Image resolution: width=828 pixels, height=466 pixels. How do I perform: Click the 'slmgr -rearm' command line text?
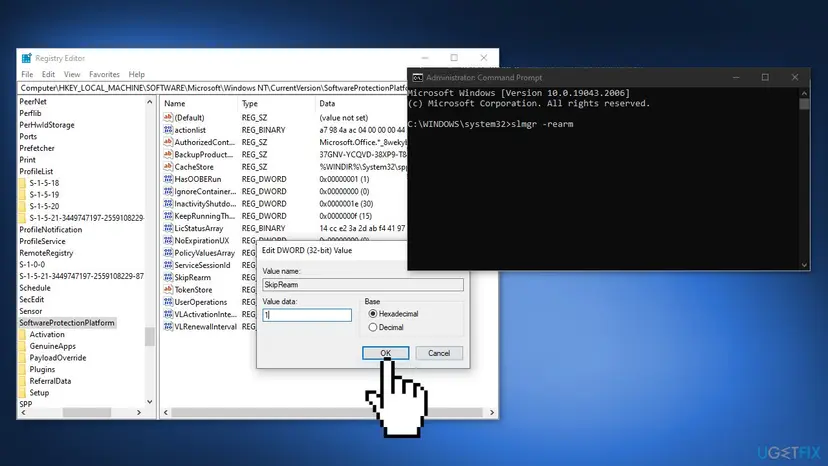click(542, 124)
